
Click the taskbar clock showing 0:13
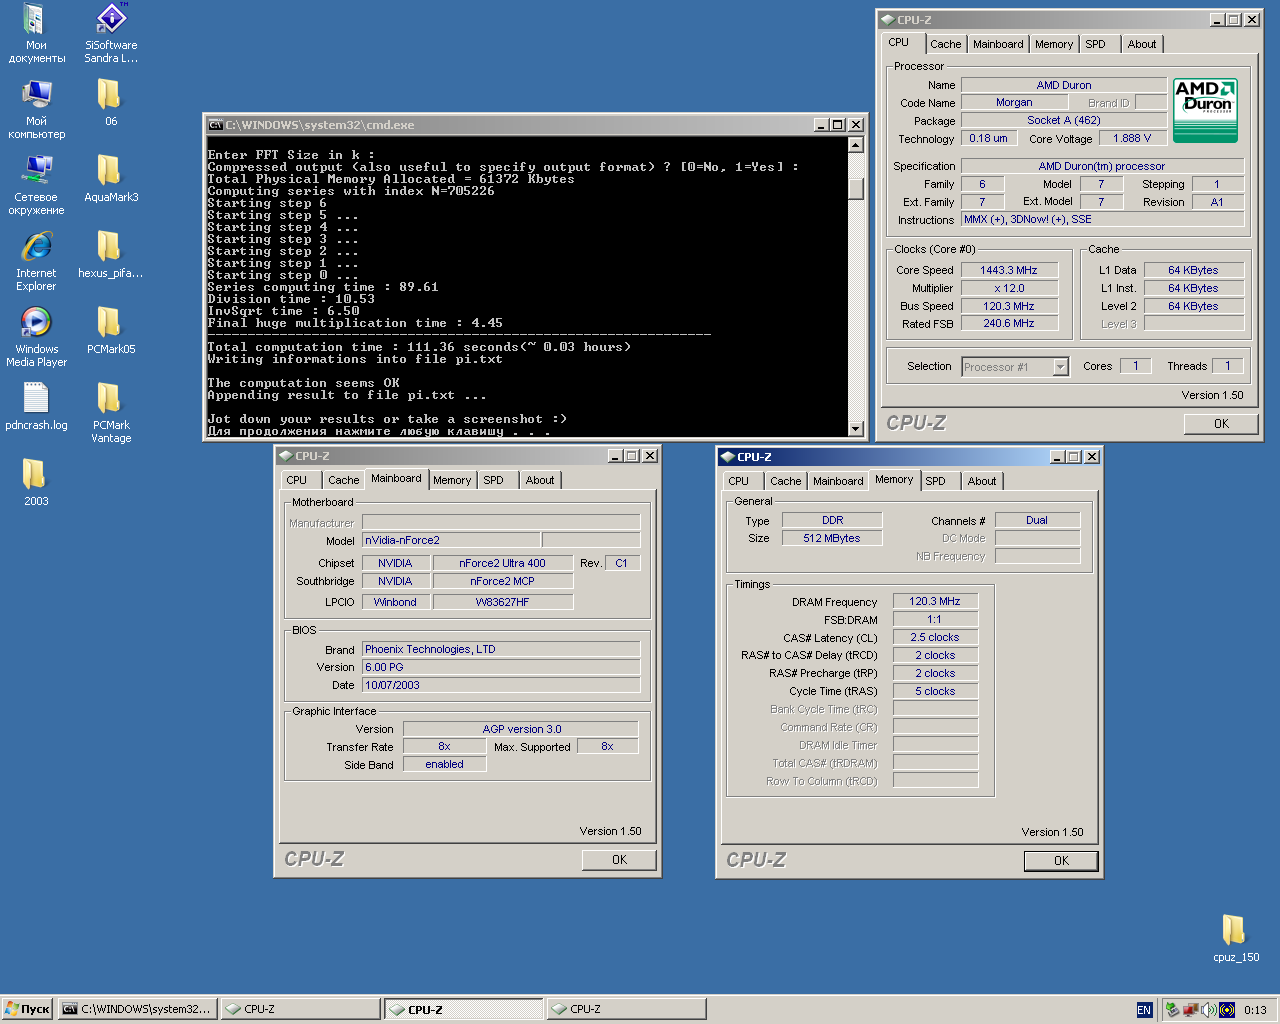1255,1010
